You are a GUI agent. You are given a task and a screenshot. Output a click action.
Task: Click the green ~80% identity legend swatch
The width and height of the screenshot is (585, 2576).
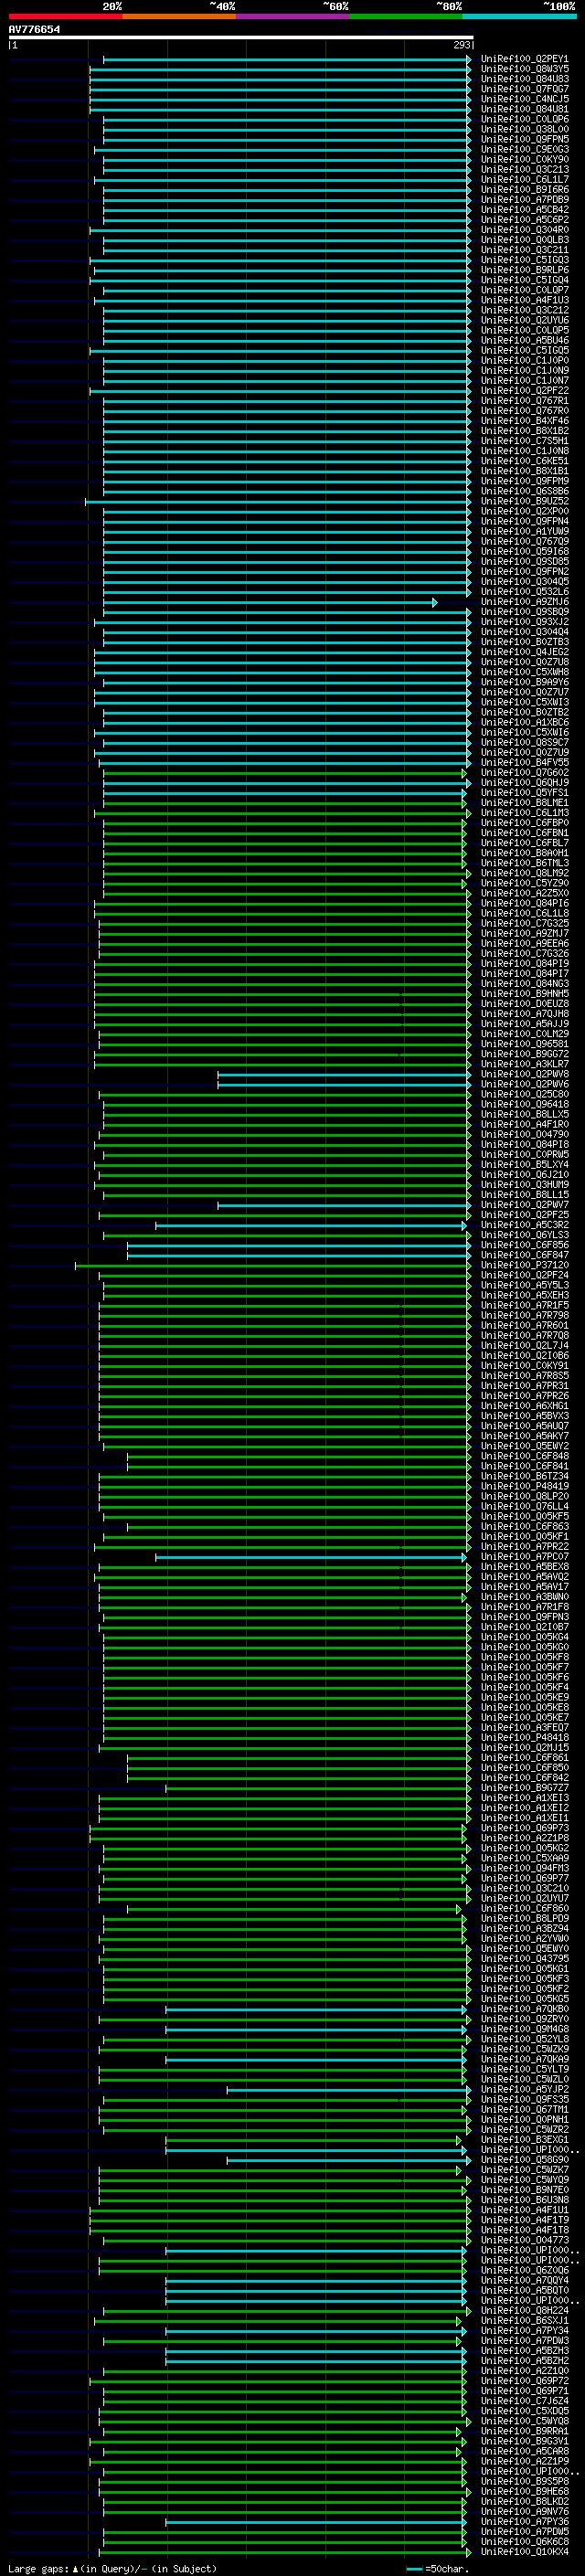pos(406,16)
